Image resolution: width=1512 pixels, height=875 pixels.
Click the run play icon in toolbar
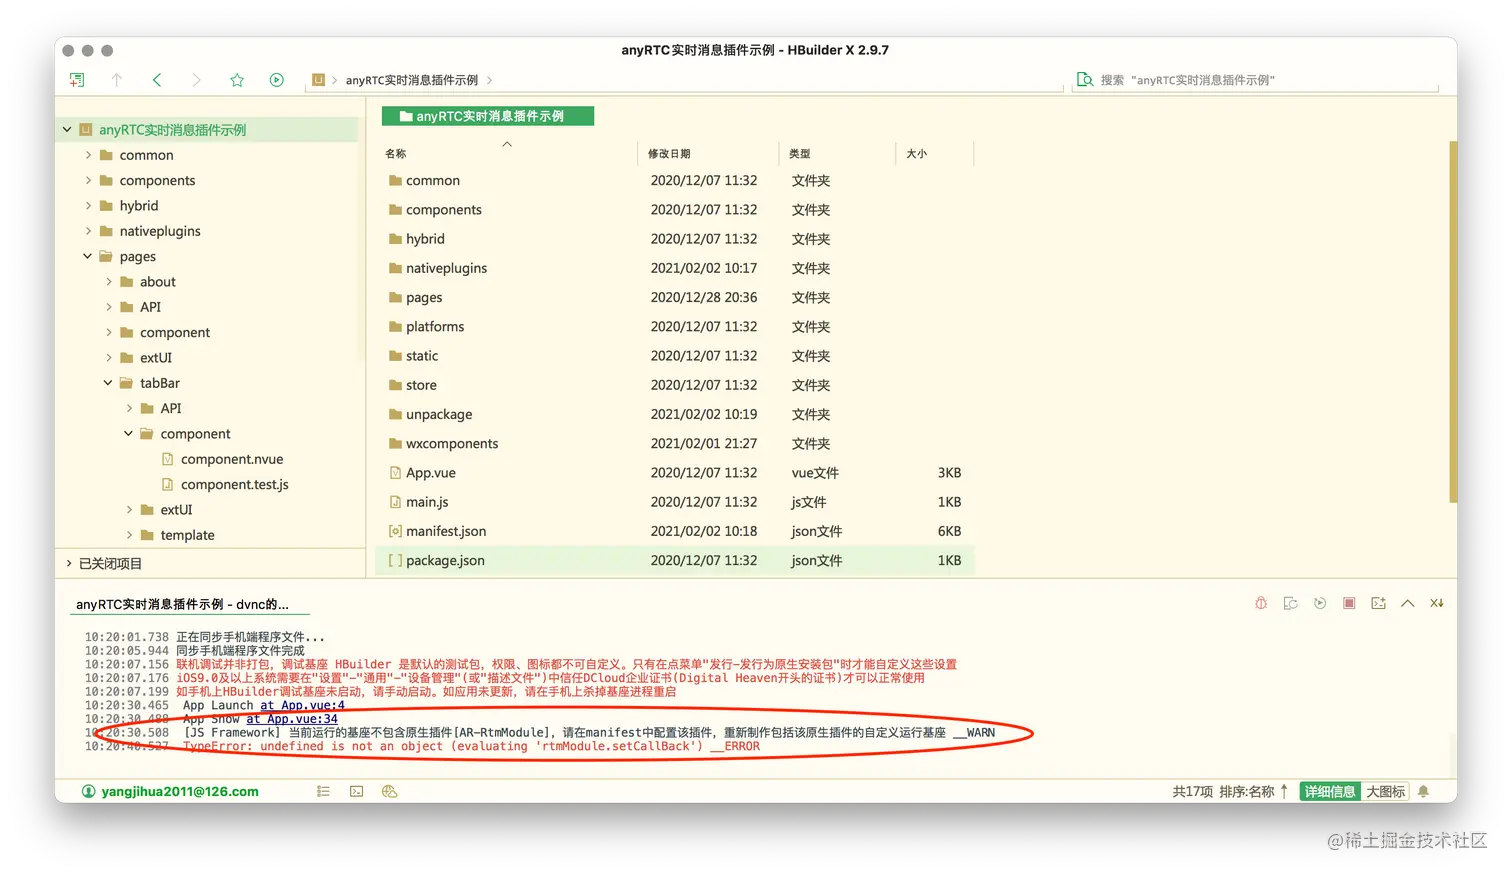point(277,80)
